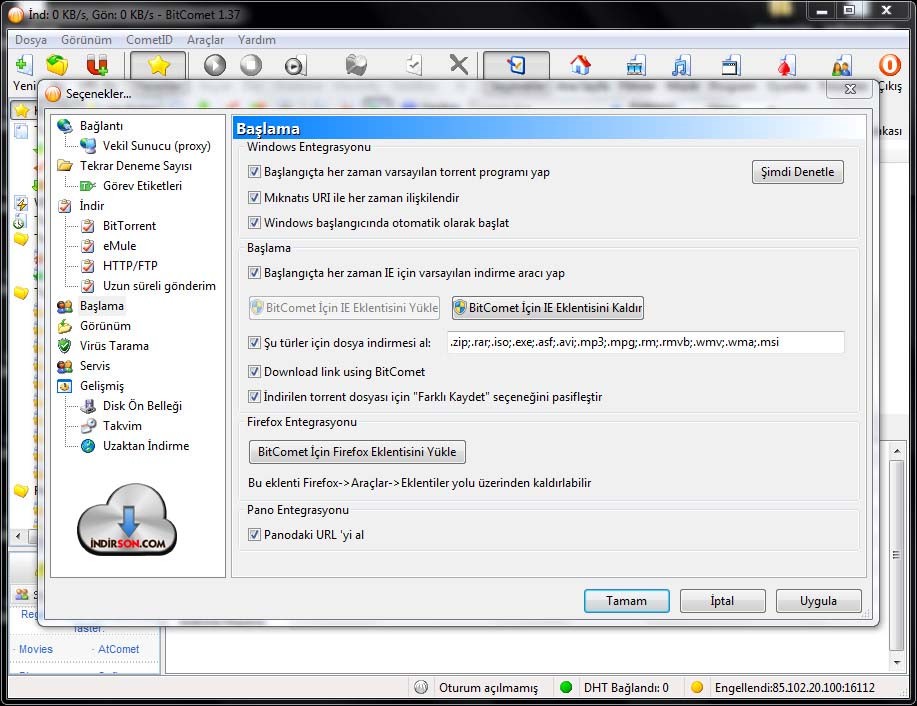Open the Yardım menu
The height and width of the screenshot is (706, 917).
click(x=256, y=40)
